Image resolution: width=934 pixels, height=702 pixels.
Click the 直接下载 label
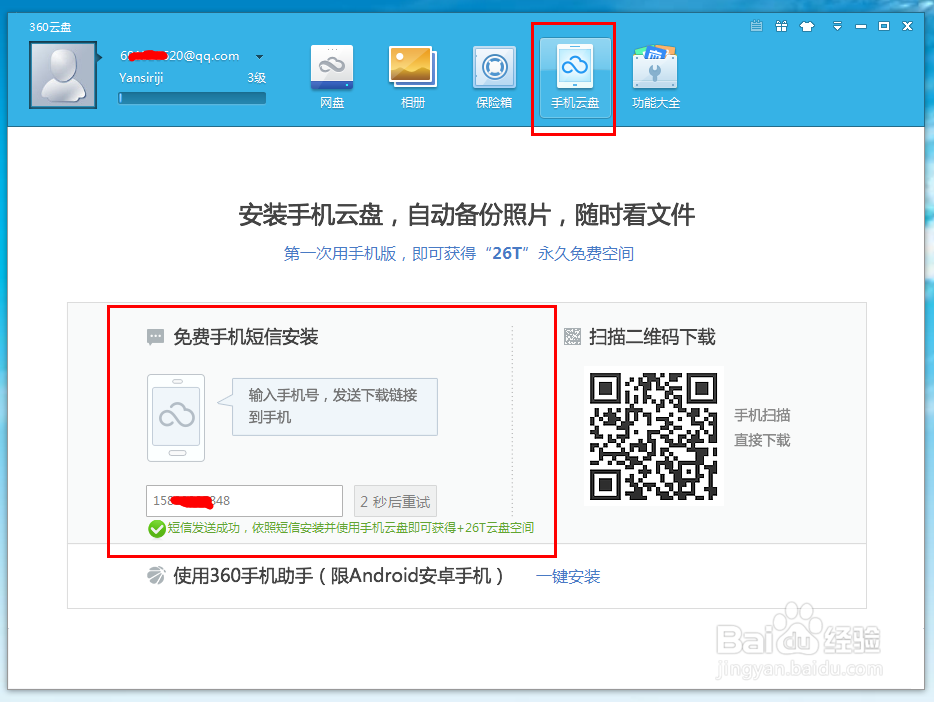(x=762, y=440)
